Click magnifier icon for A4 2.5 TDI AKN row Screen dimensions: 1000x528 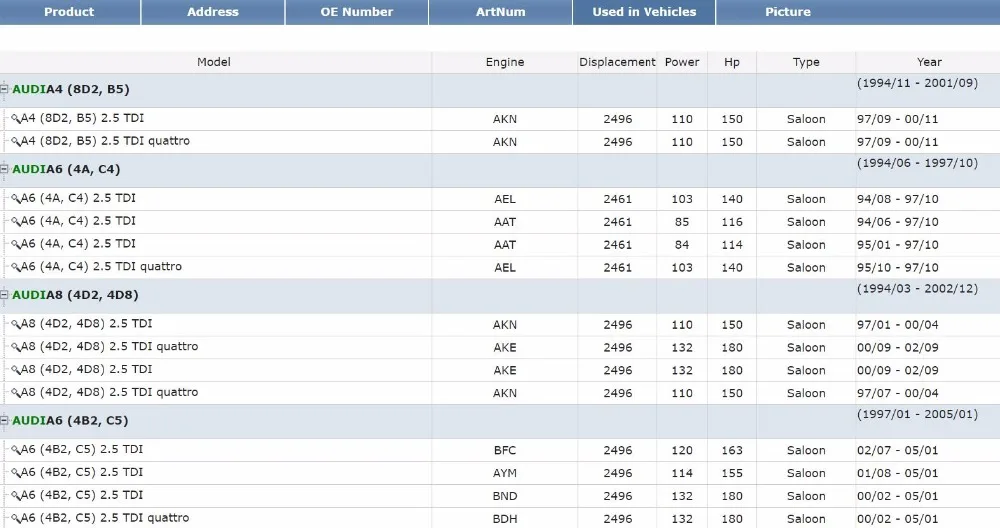(16, 119)
